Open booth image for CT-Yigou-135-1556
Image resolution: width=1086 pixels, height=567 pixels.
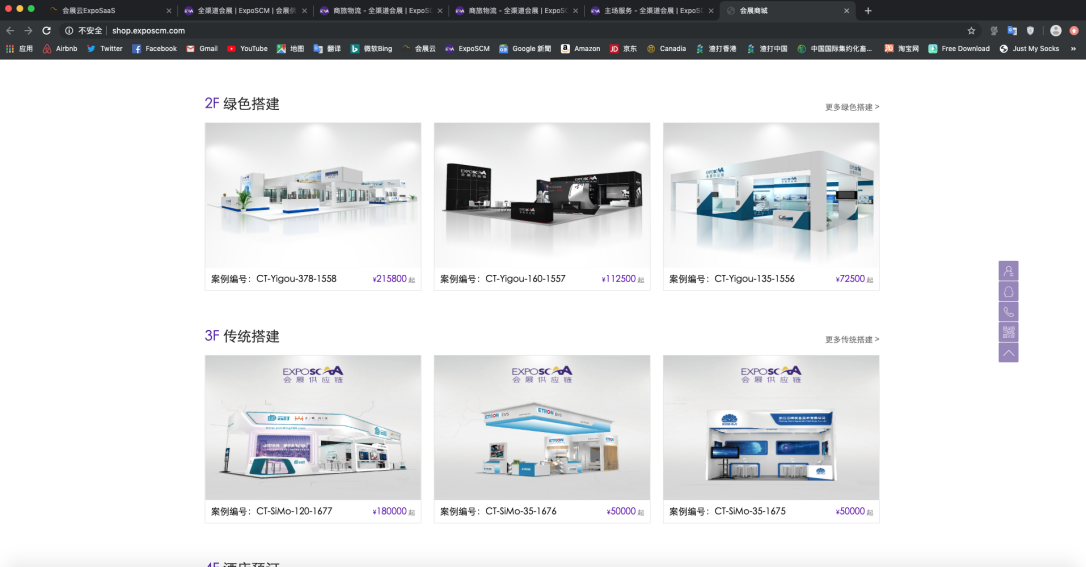pyautogui.click(x=771, y=195)
